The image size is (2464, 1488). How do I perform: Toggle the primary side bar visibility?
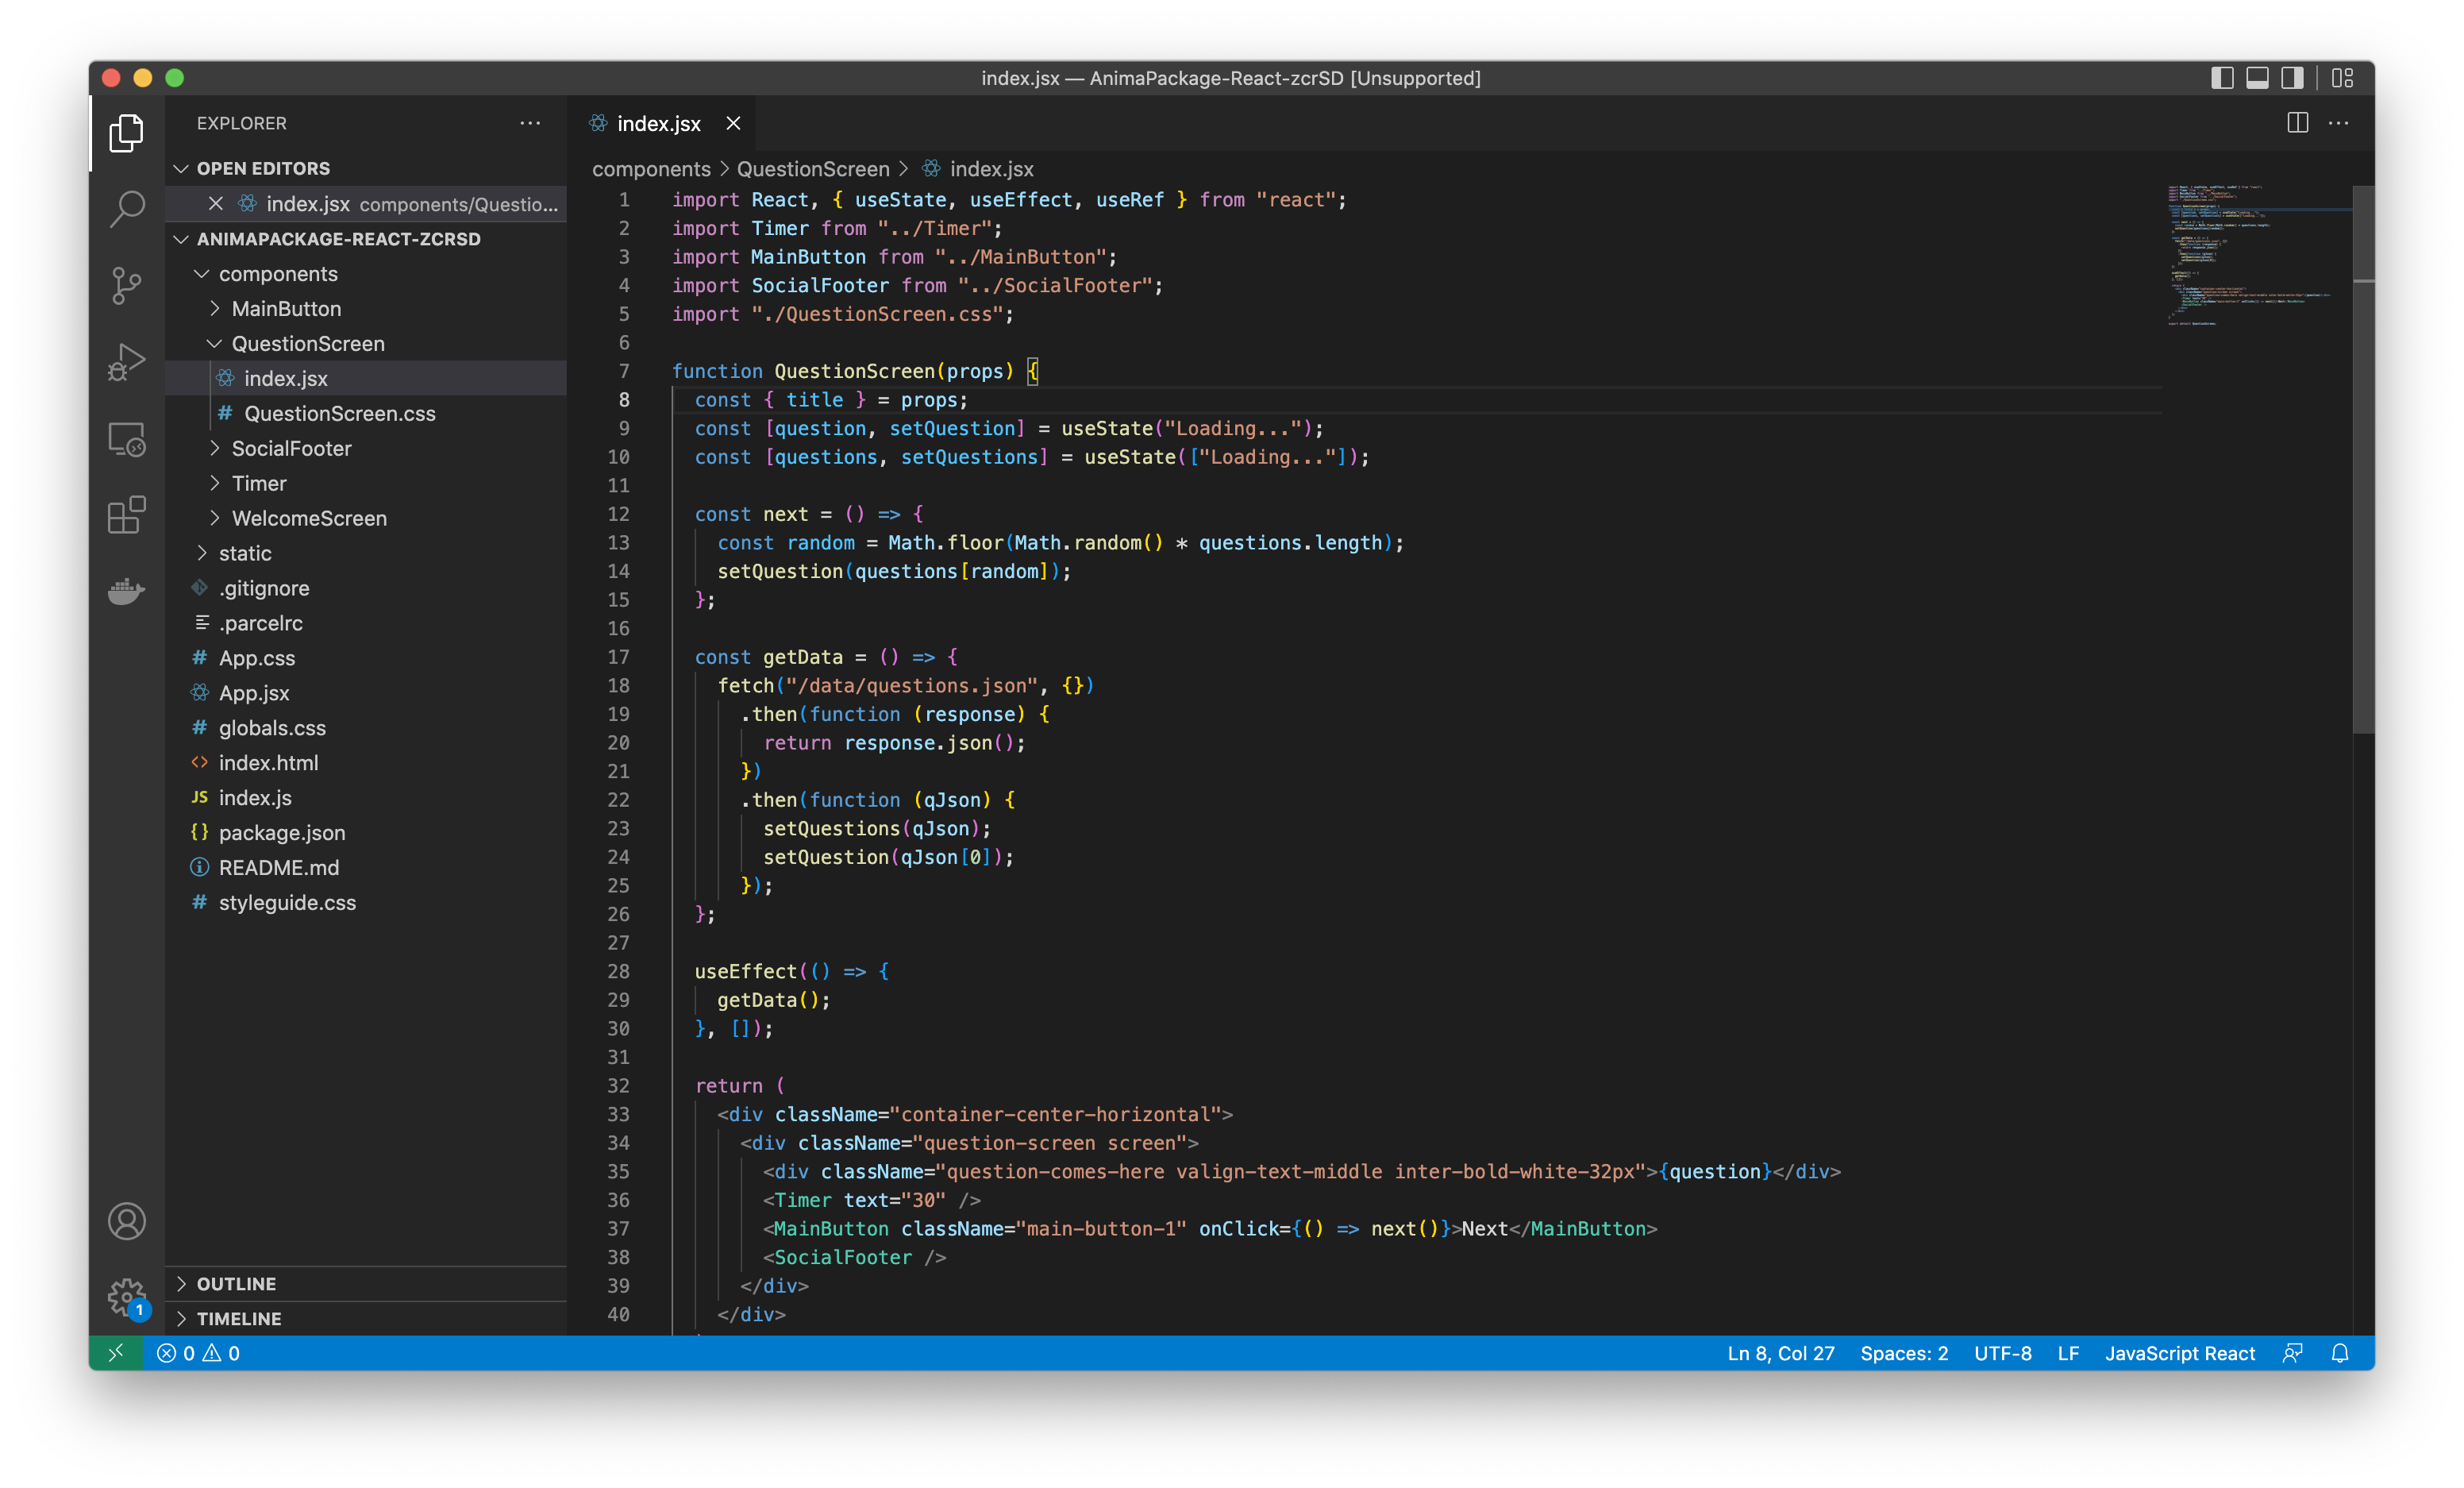point(2222,78)
